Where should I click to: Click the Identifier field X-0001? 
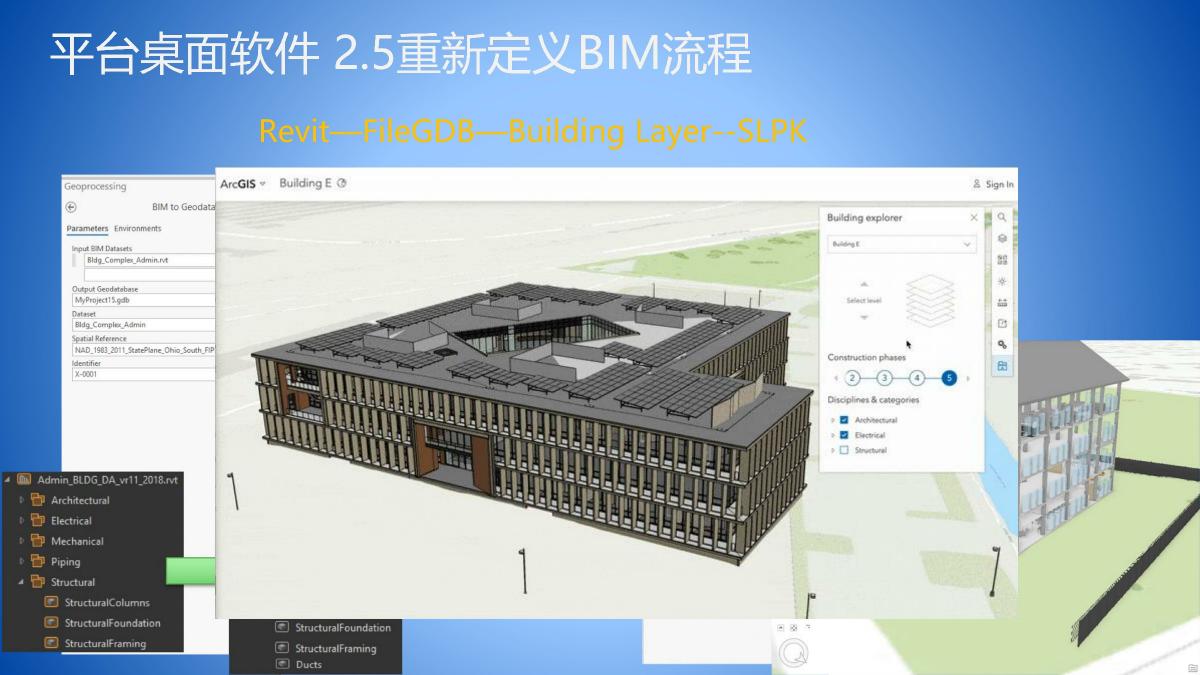(x=143, y=375)
